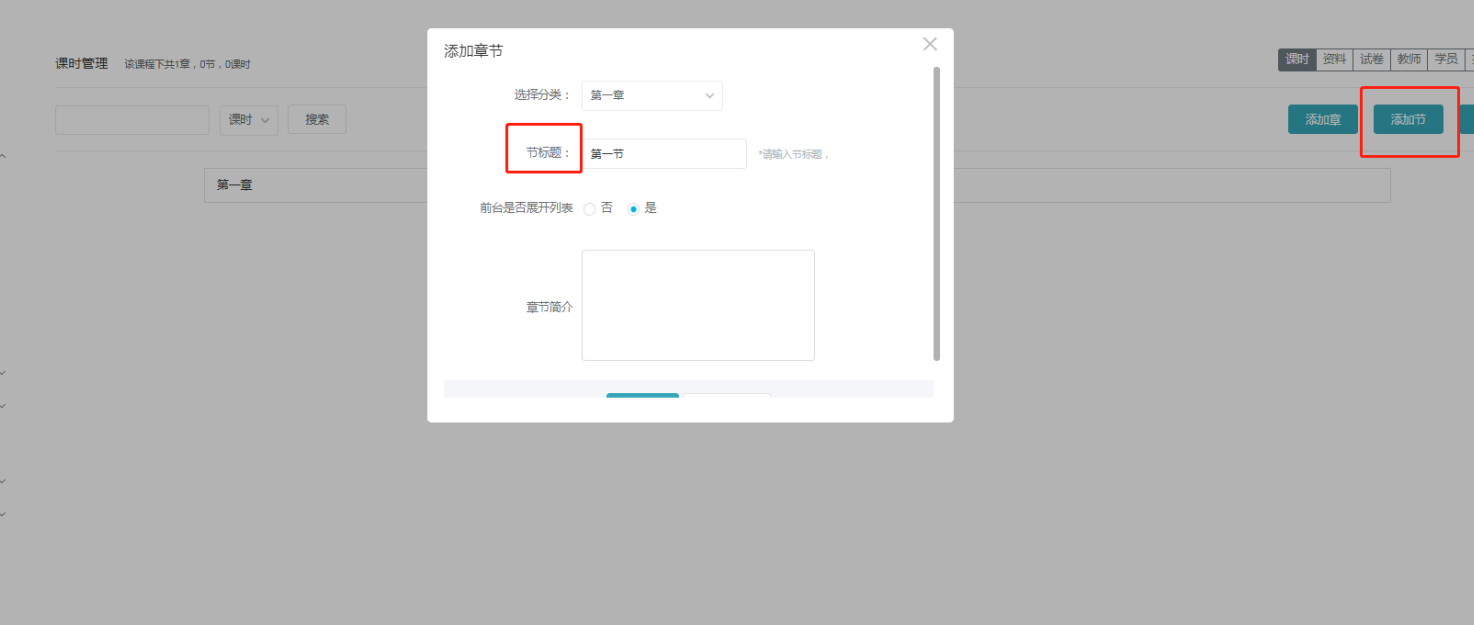The width and height of the screenshot is (1474, 625).
Task: Click the search text box beside 课时 dropdown
Action: (132, 120)
